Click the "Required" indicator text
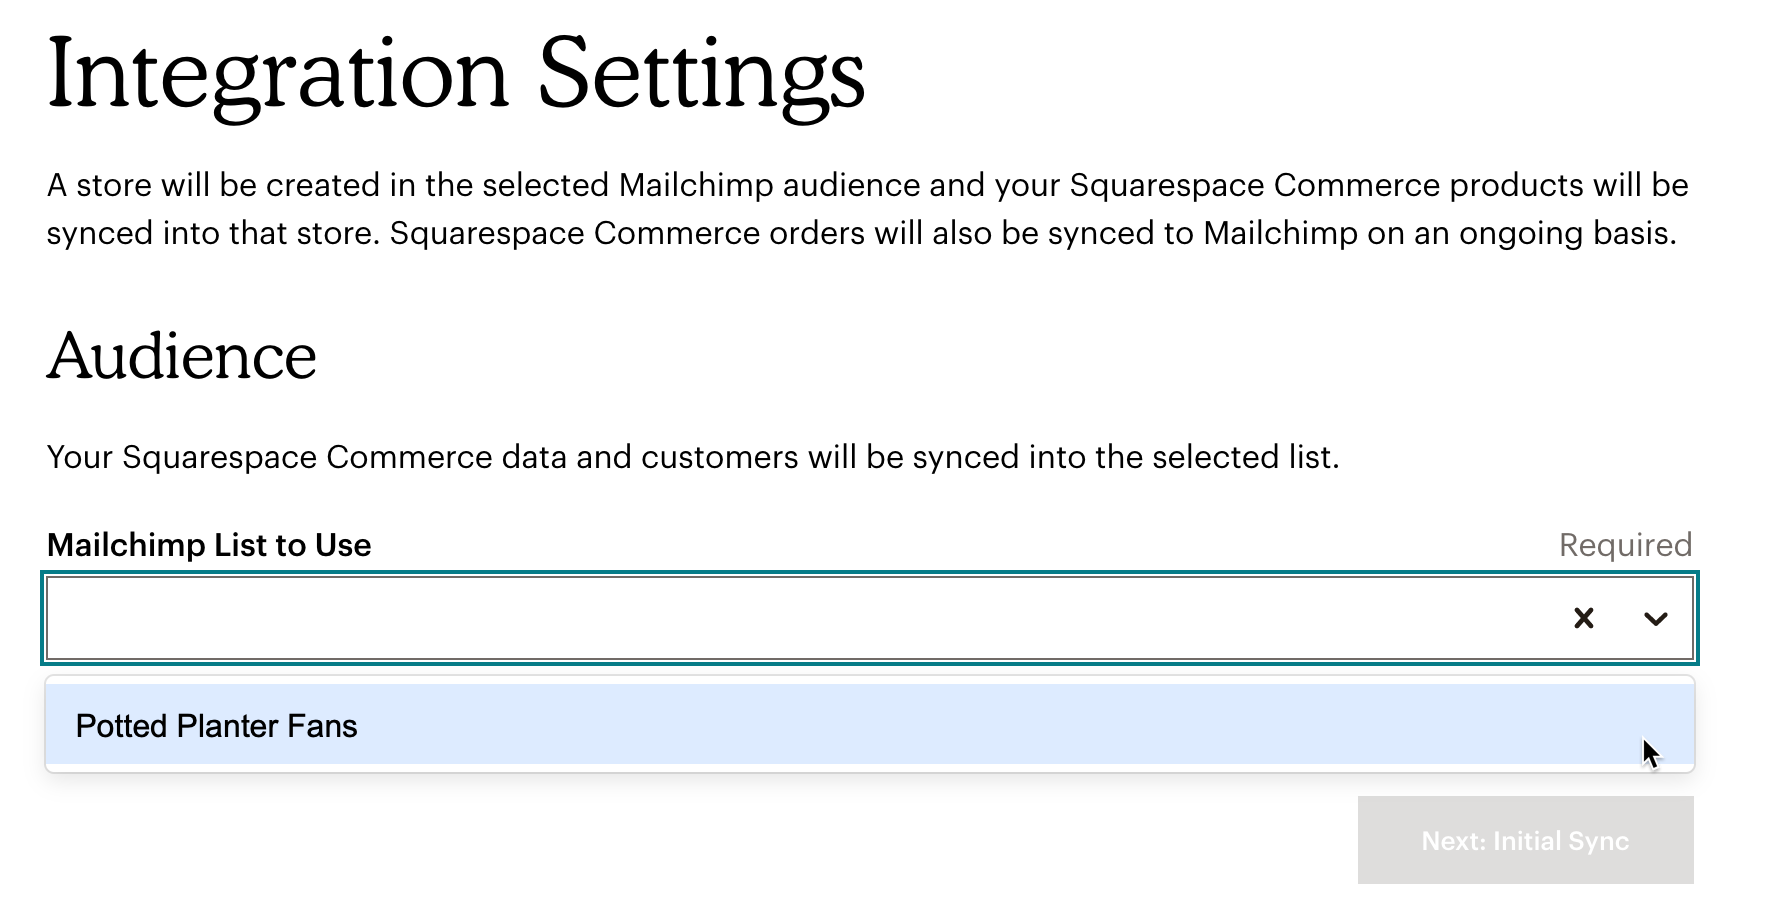 click(1625, 545)
